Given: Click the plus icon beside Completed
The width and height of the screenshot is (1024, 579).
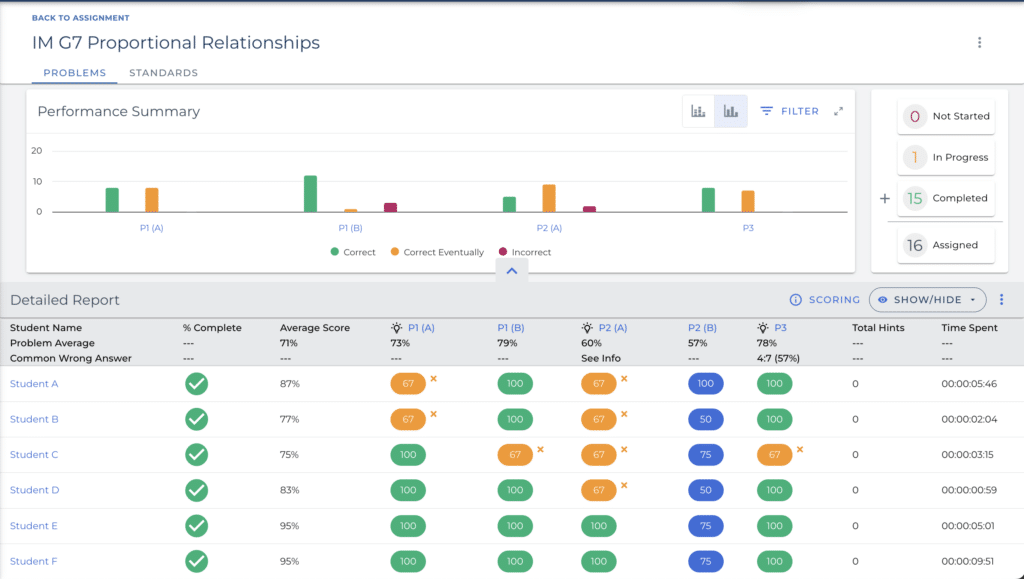Looking at the screenshot, I should click(x=884, y=198).
